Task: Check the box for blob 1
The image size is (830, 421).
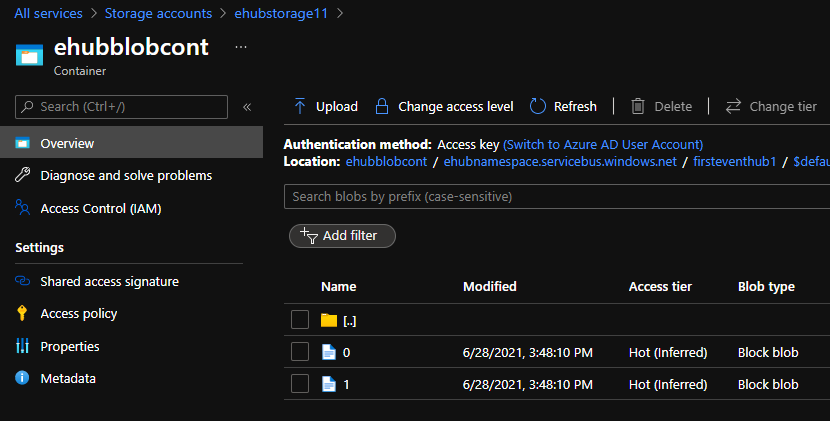Action: 300,384
